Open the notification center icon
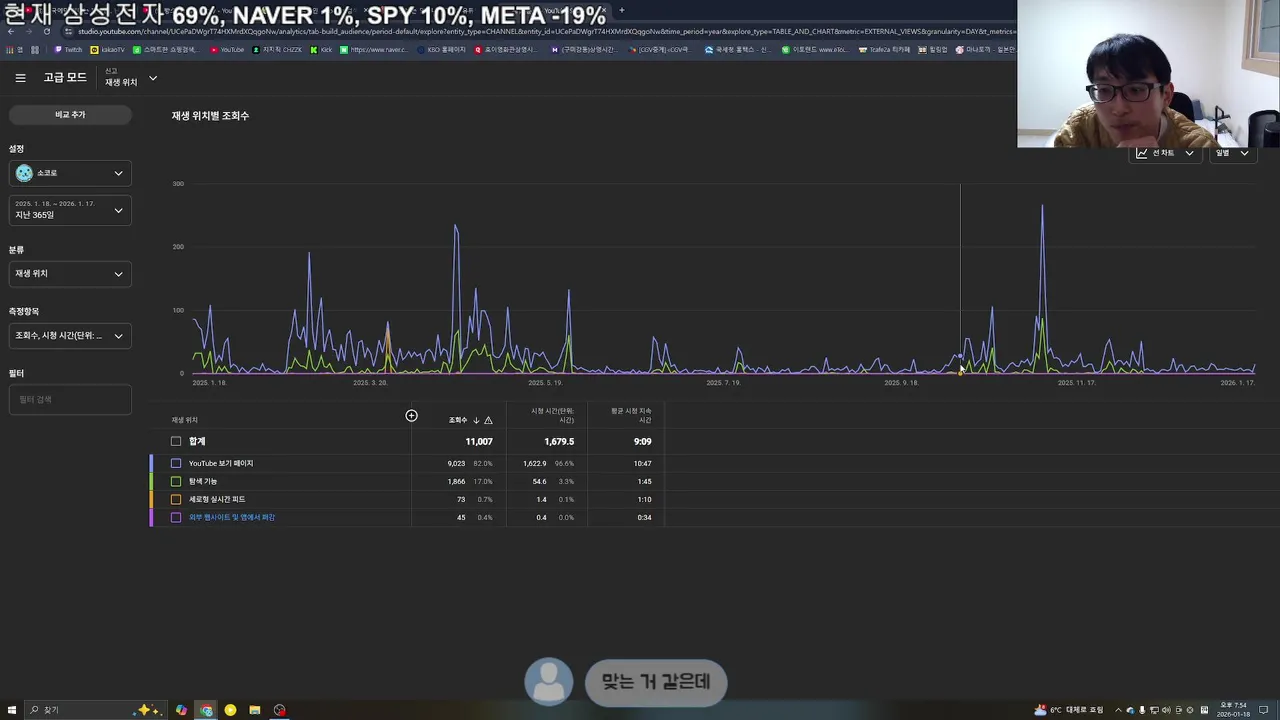Screen dimensions: 1280x720 click(1263, 710)
